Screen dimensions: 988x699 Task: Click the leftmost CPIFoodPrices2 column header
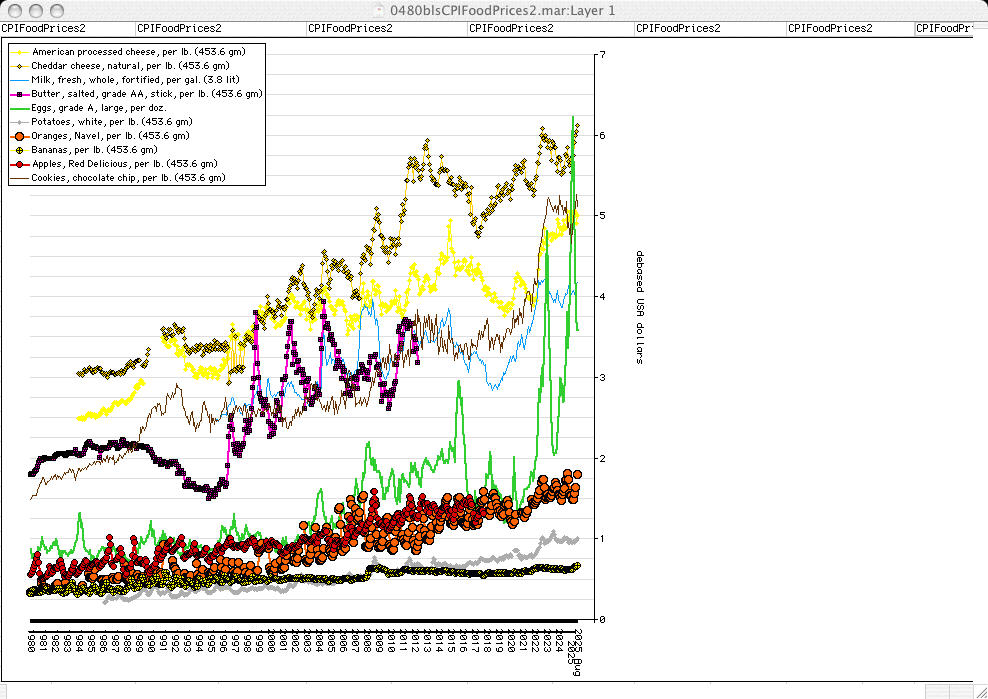(x=43, y=28)
